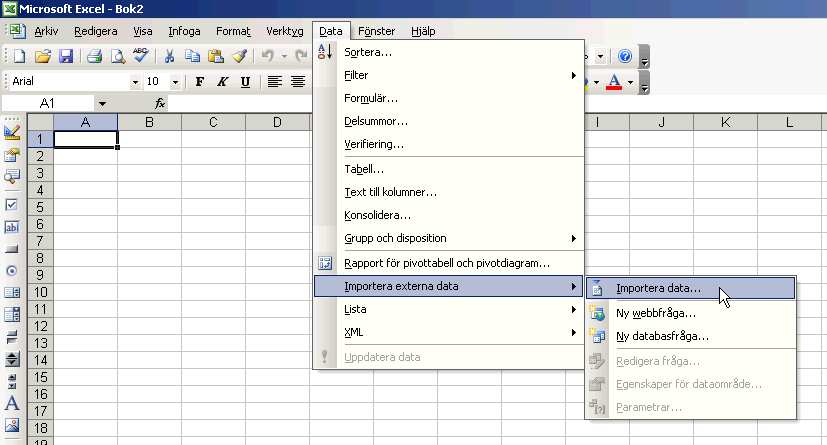Select column B header
827x445 pixels.
coord(149,122)
